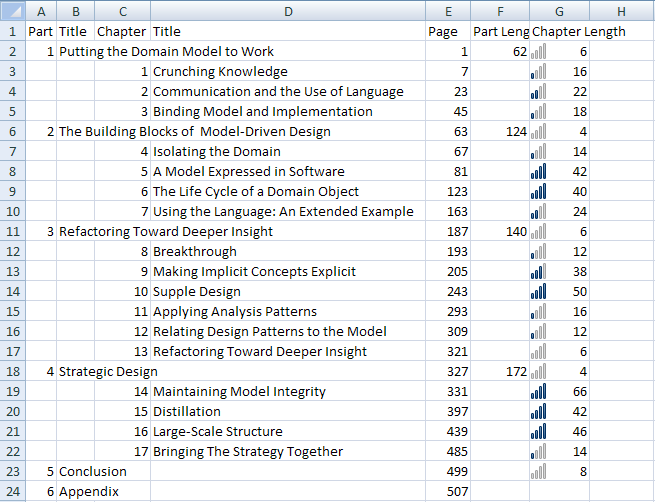Click bar icon in Breakthrough row
Viewport: 655px width, 502px height.
(538, 251)
